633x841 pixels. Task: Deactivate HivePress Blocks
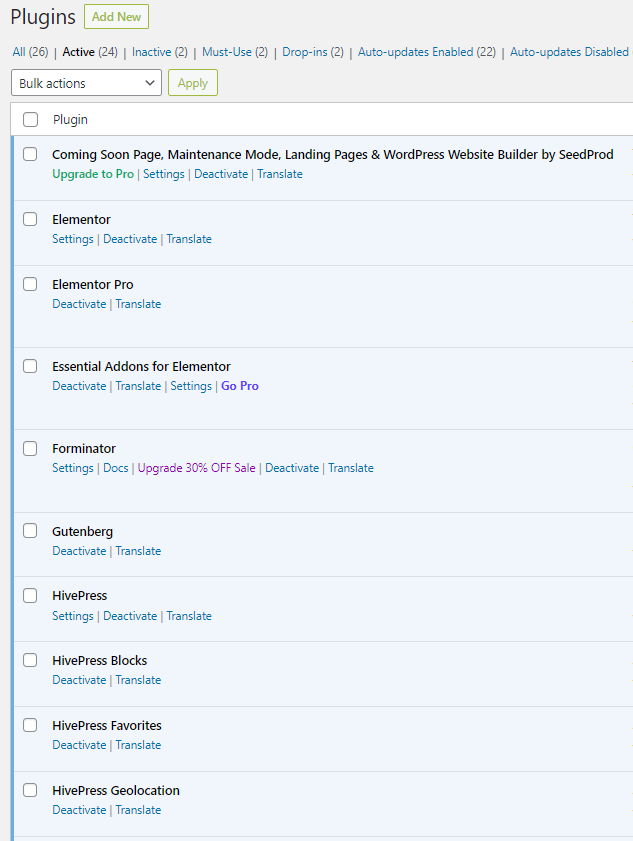[x=79, y=680]
